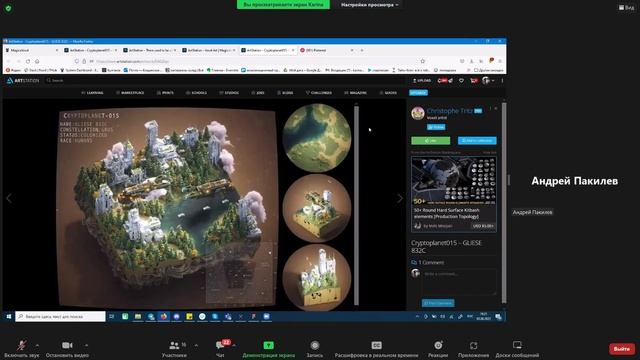Viewport: 640px width, 360px height.
Task: Open ArtStation Challenges menu item
Action: tap(319, 93)
